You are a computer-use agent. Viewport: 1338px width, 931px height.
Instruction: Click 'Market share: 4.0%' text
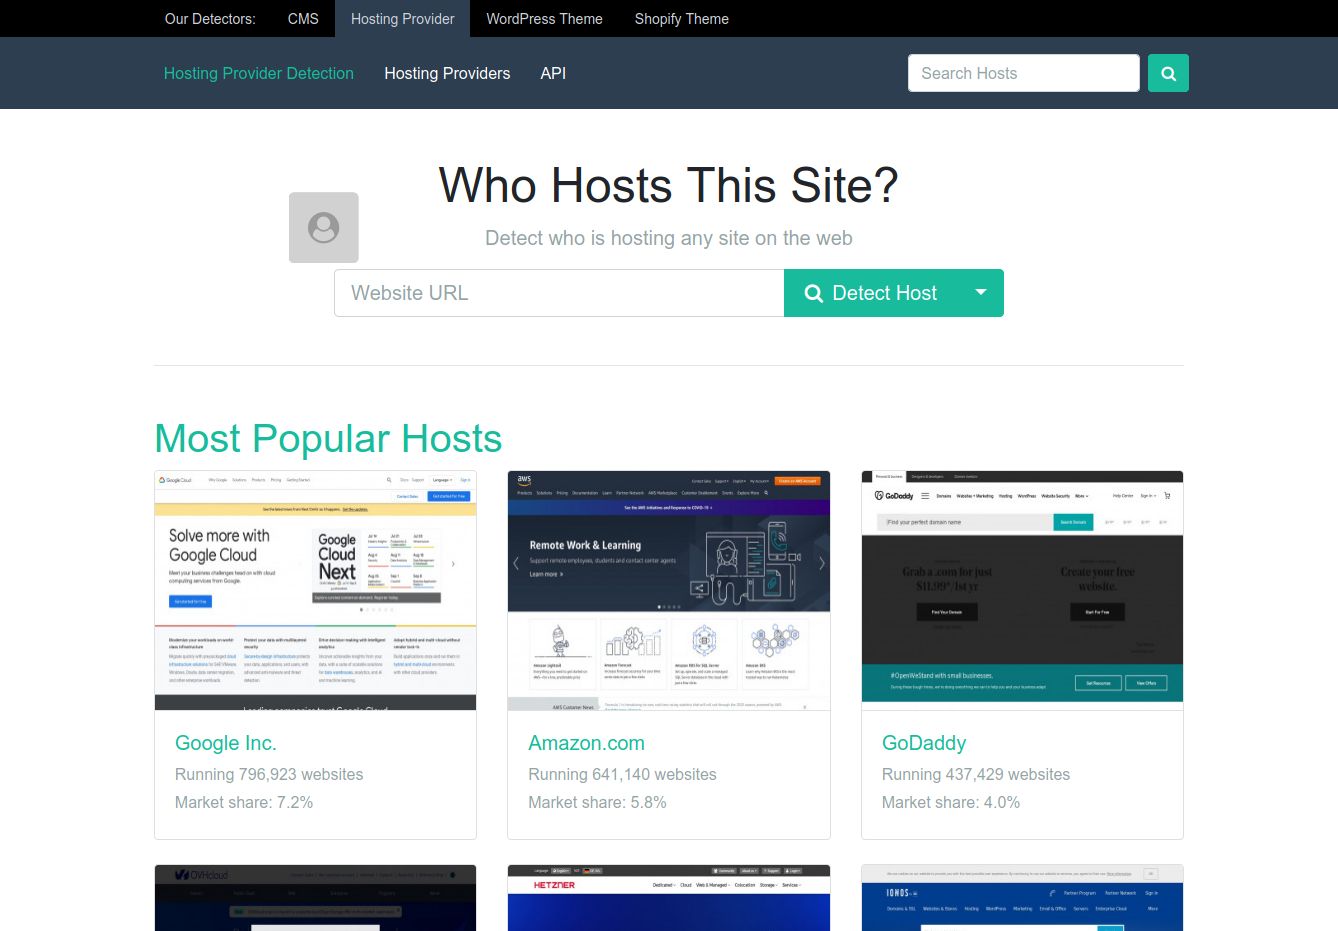pyautogui.click(x=951, y=802)
